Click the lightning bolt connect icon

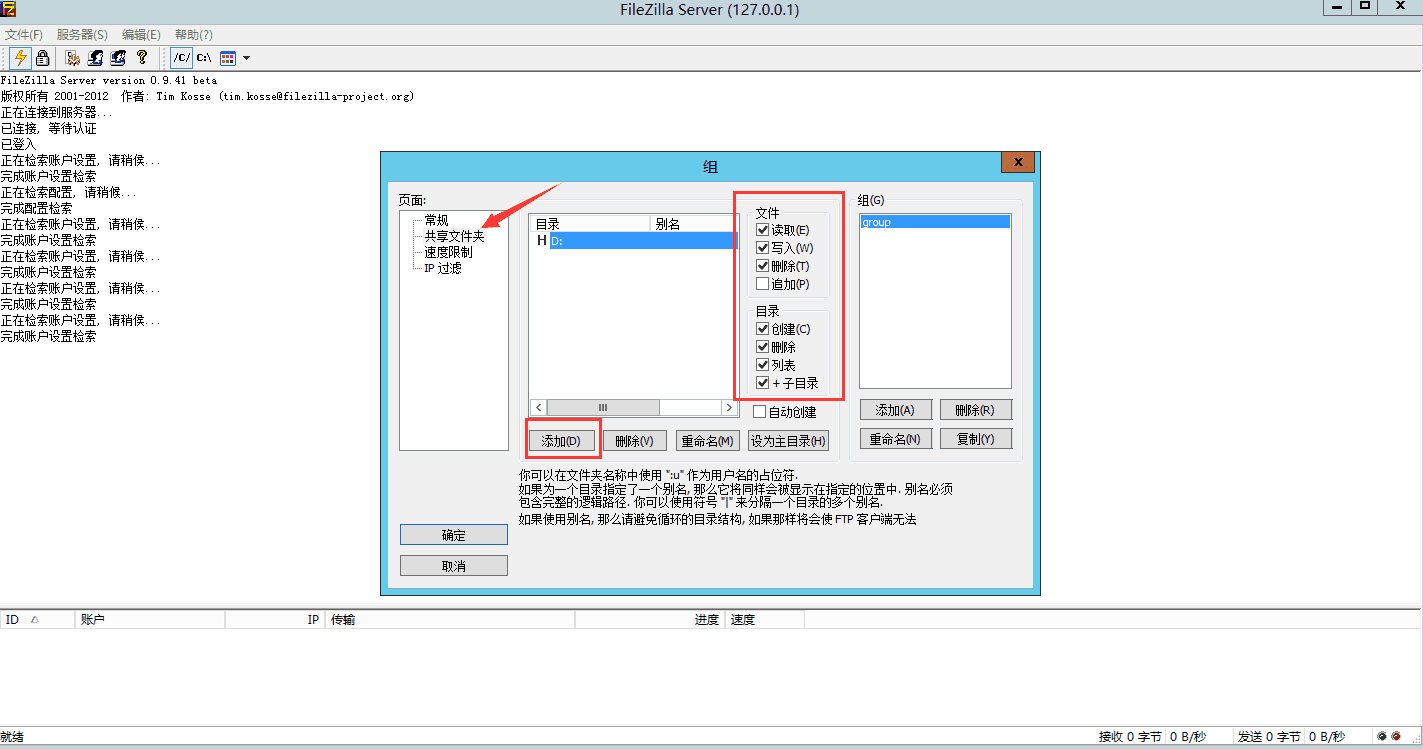click(x=20, y=58)
